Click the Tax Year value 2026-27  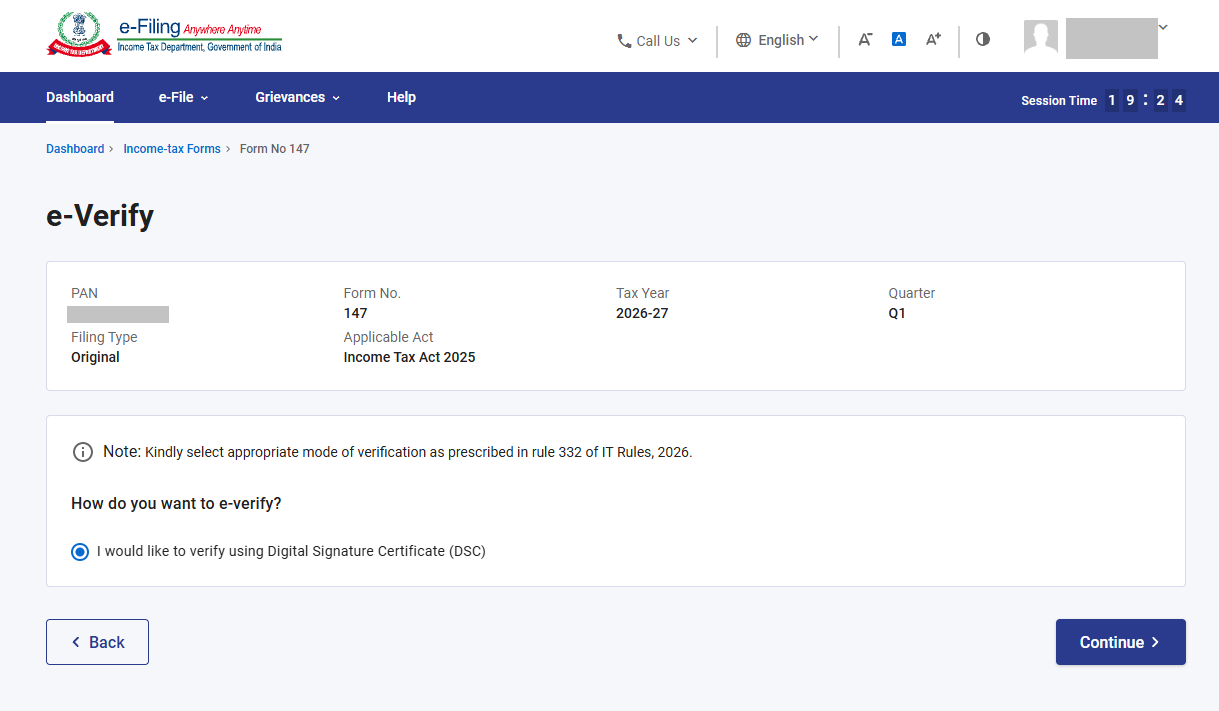point(642,313)
